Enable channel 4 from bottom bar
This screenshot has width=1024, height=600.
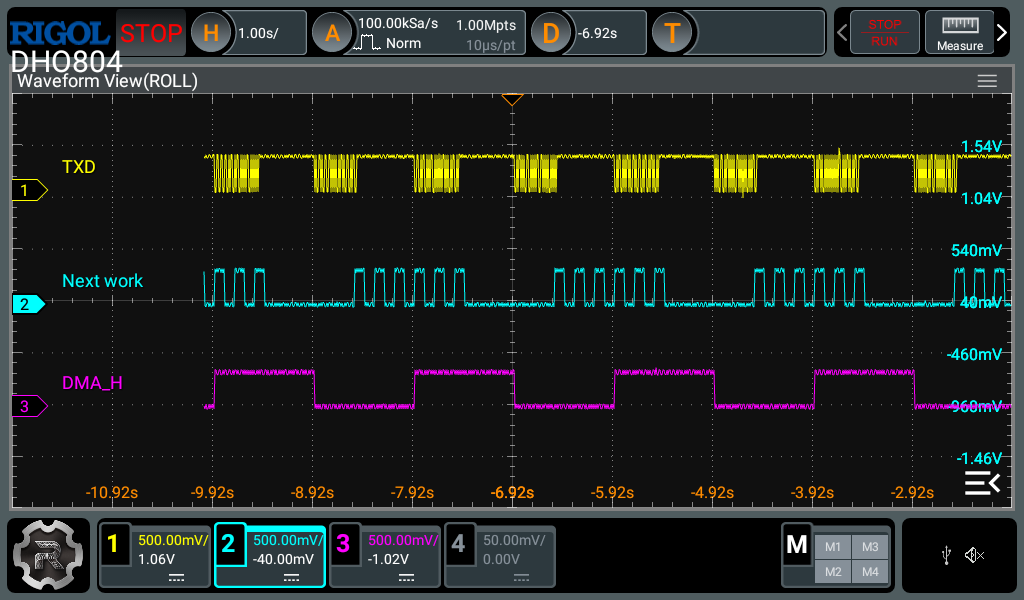tap(499, 555)
